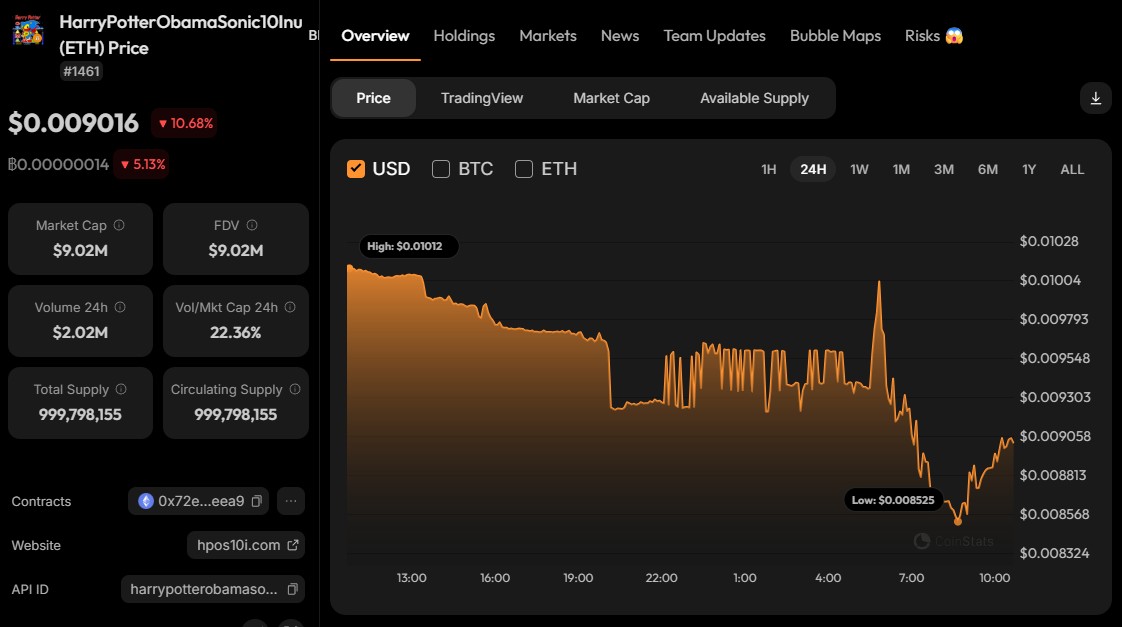Click the current price $0.009016
The height and width of the screenshot is (627, 1122).
point(73,123)
